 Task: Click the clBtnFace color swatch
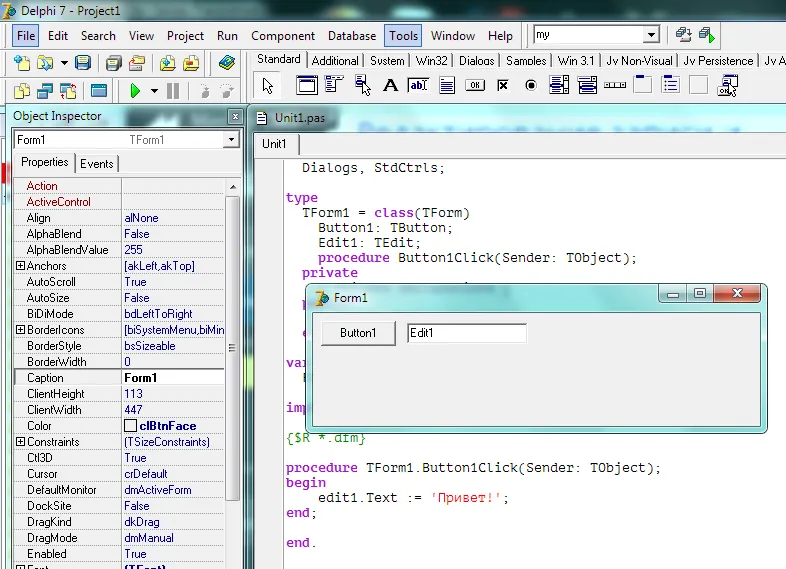130,426
